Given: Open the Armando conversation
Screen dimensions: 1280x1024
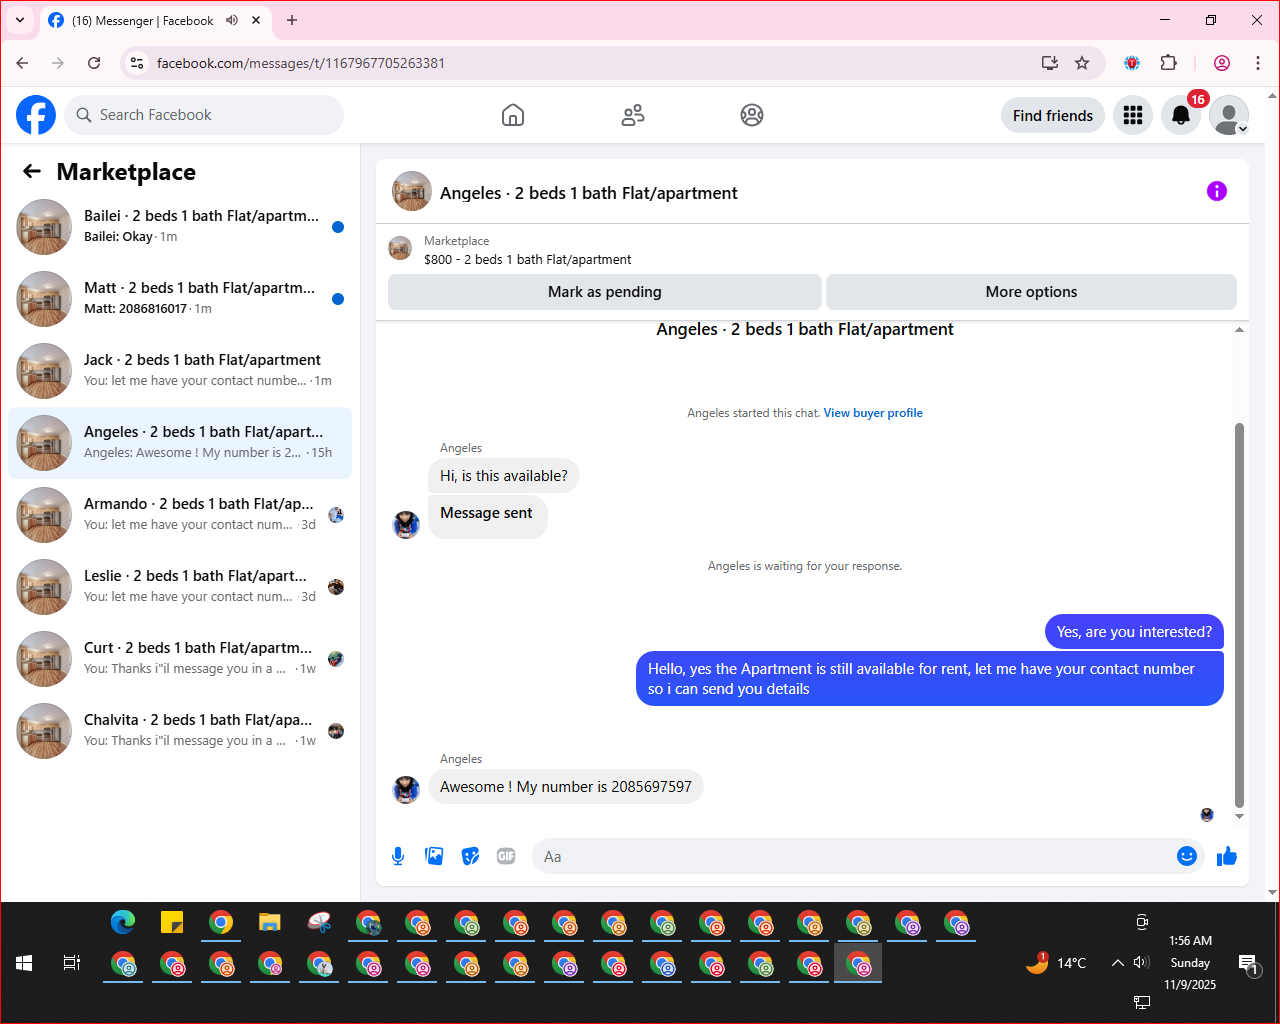Looking at the screenshot, I should pos(180,515).
